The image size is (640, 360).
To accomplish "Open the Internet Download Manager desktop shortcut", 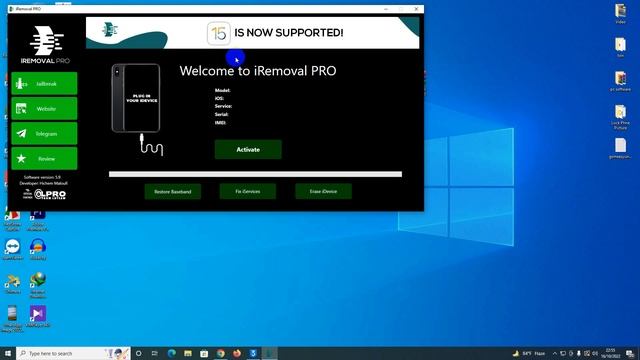I will pyautogui.click(x=38, y=285).
